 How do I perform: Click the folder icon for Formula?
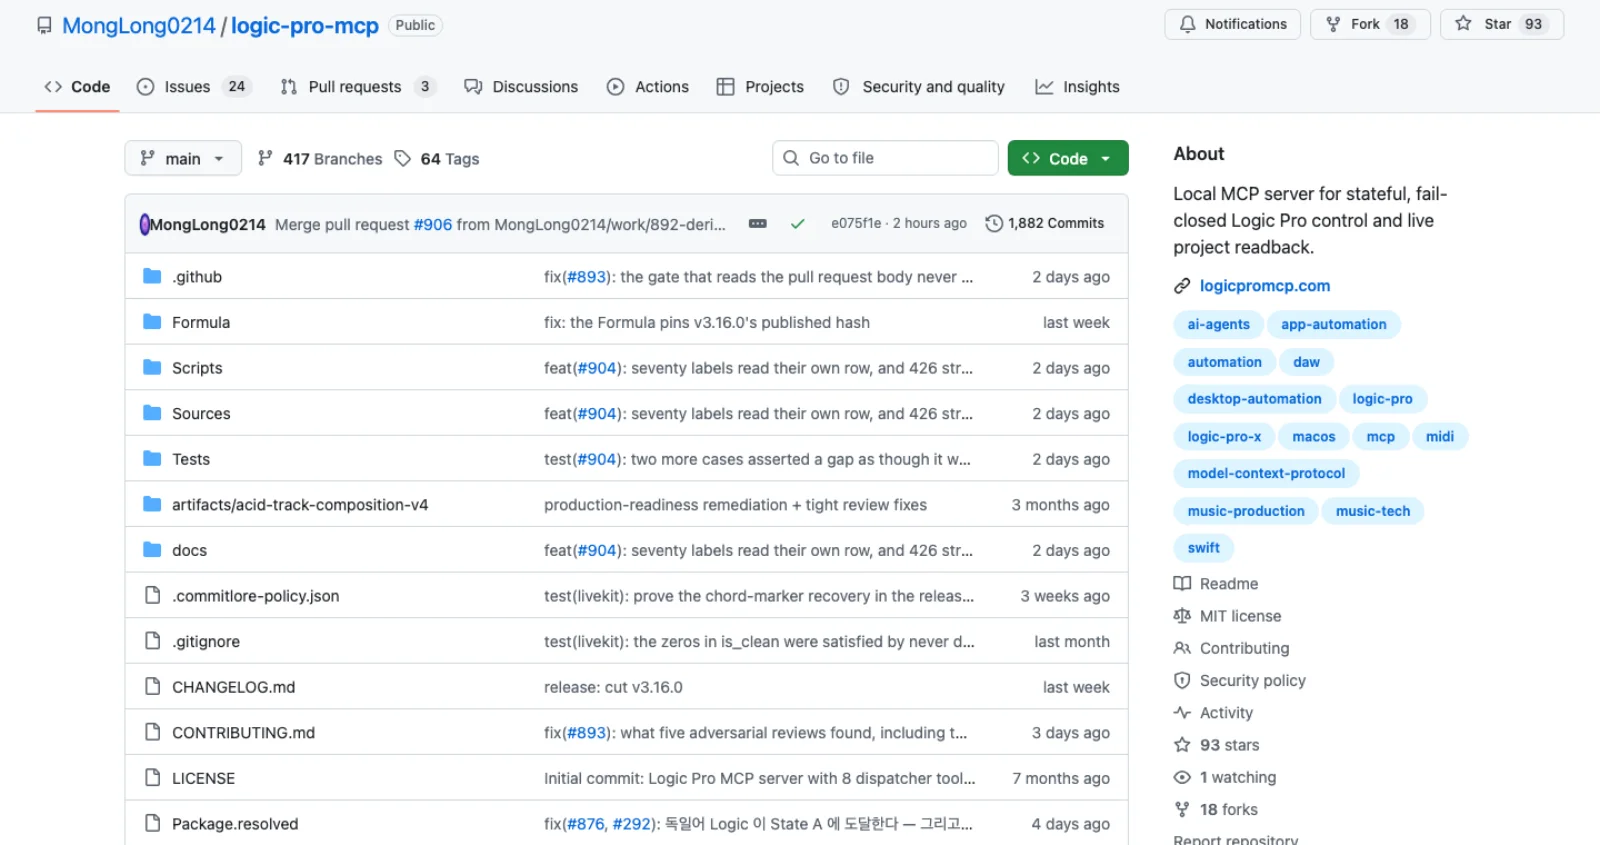click(x=152, y=322)
